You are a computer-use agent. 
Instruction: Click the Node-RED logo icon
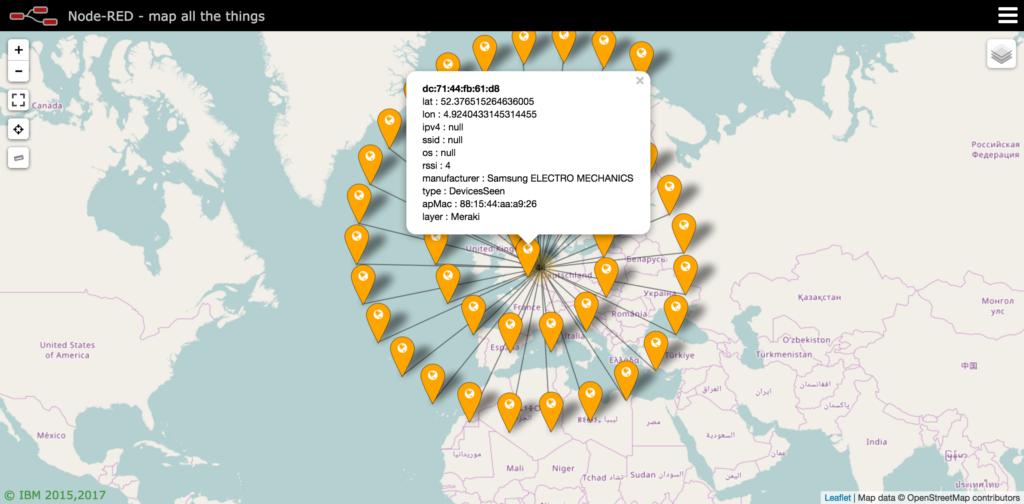tap(34, 15)
